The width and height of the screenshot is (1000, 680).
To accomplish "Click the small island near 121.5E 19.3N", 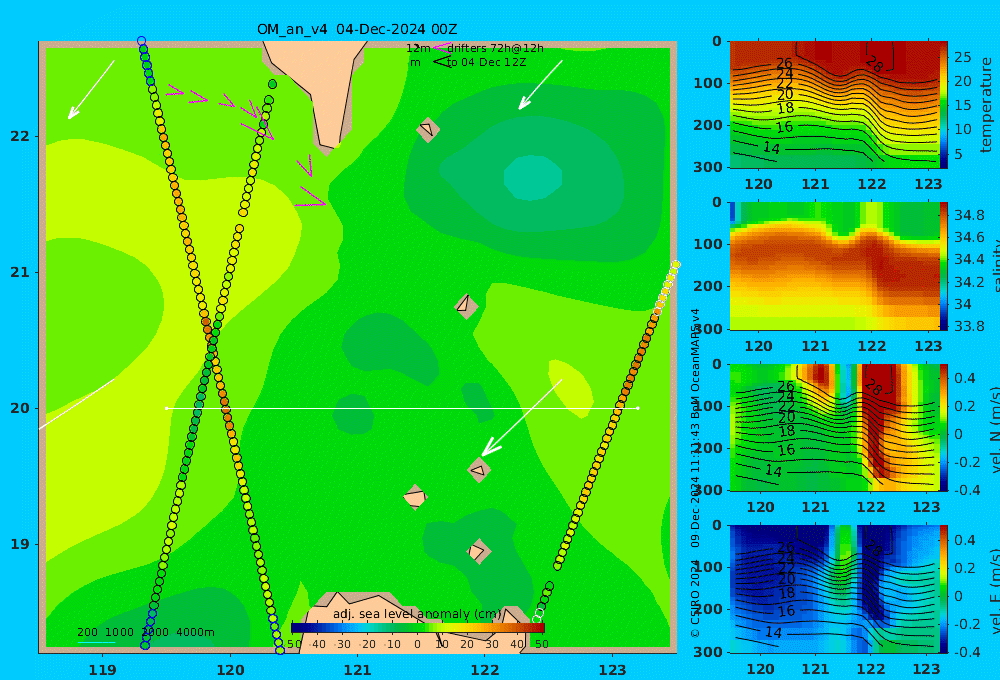I will 415,497.
